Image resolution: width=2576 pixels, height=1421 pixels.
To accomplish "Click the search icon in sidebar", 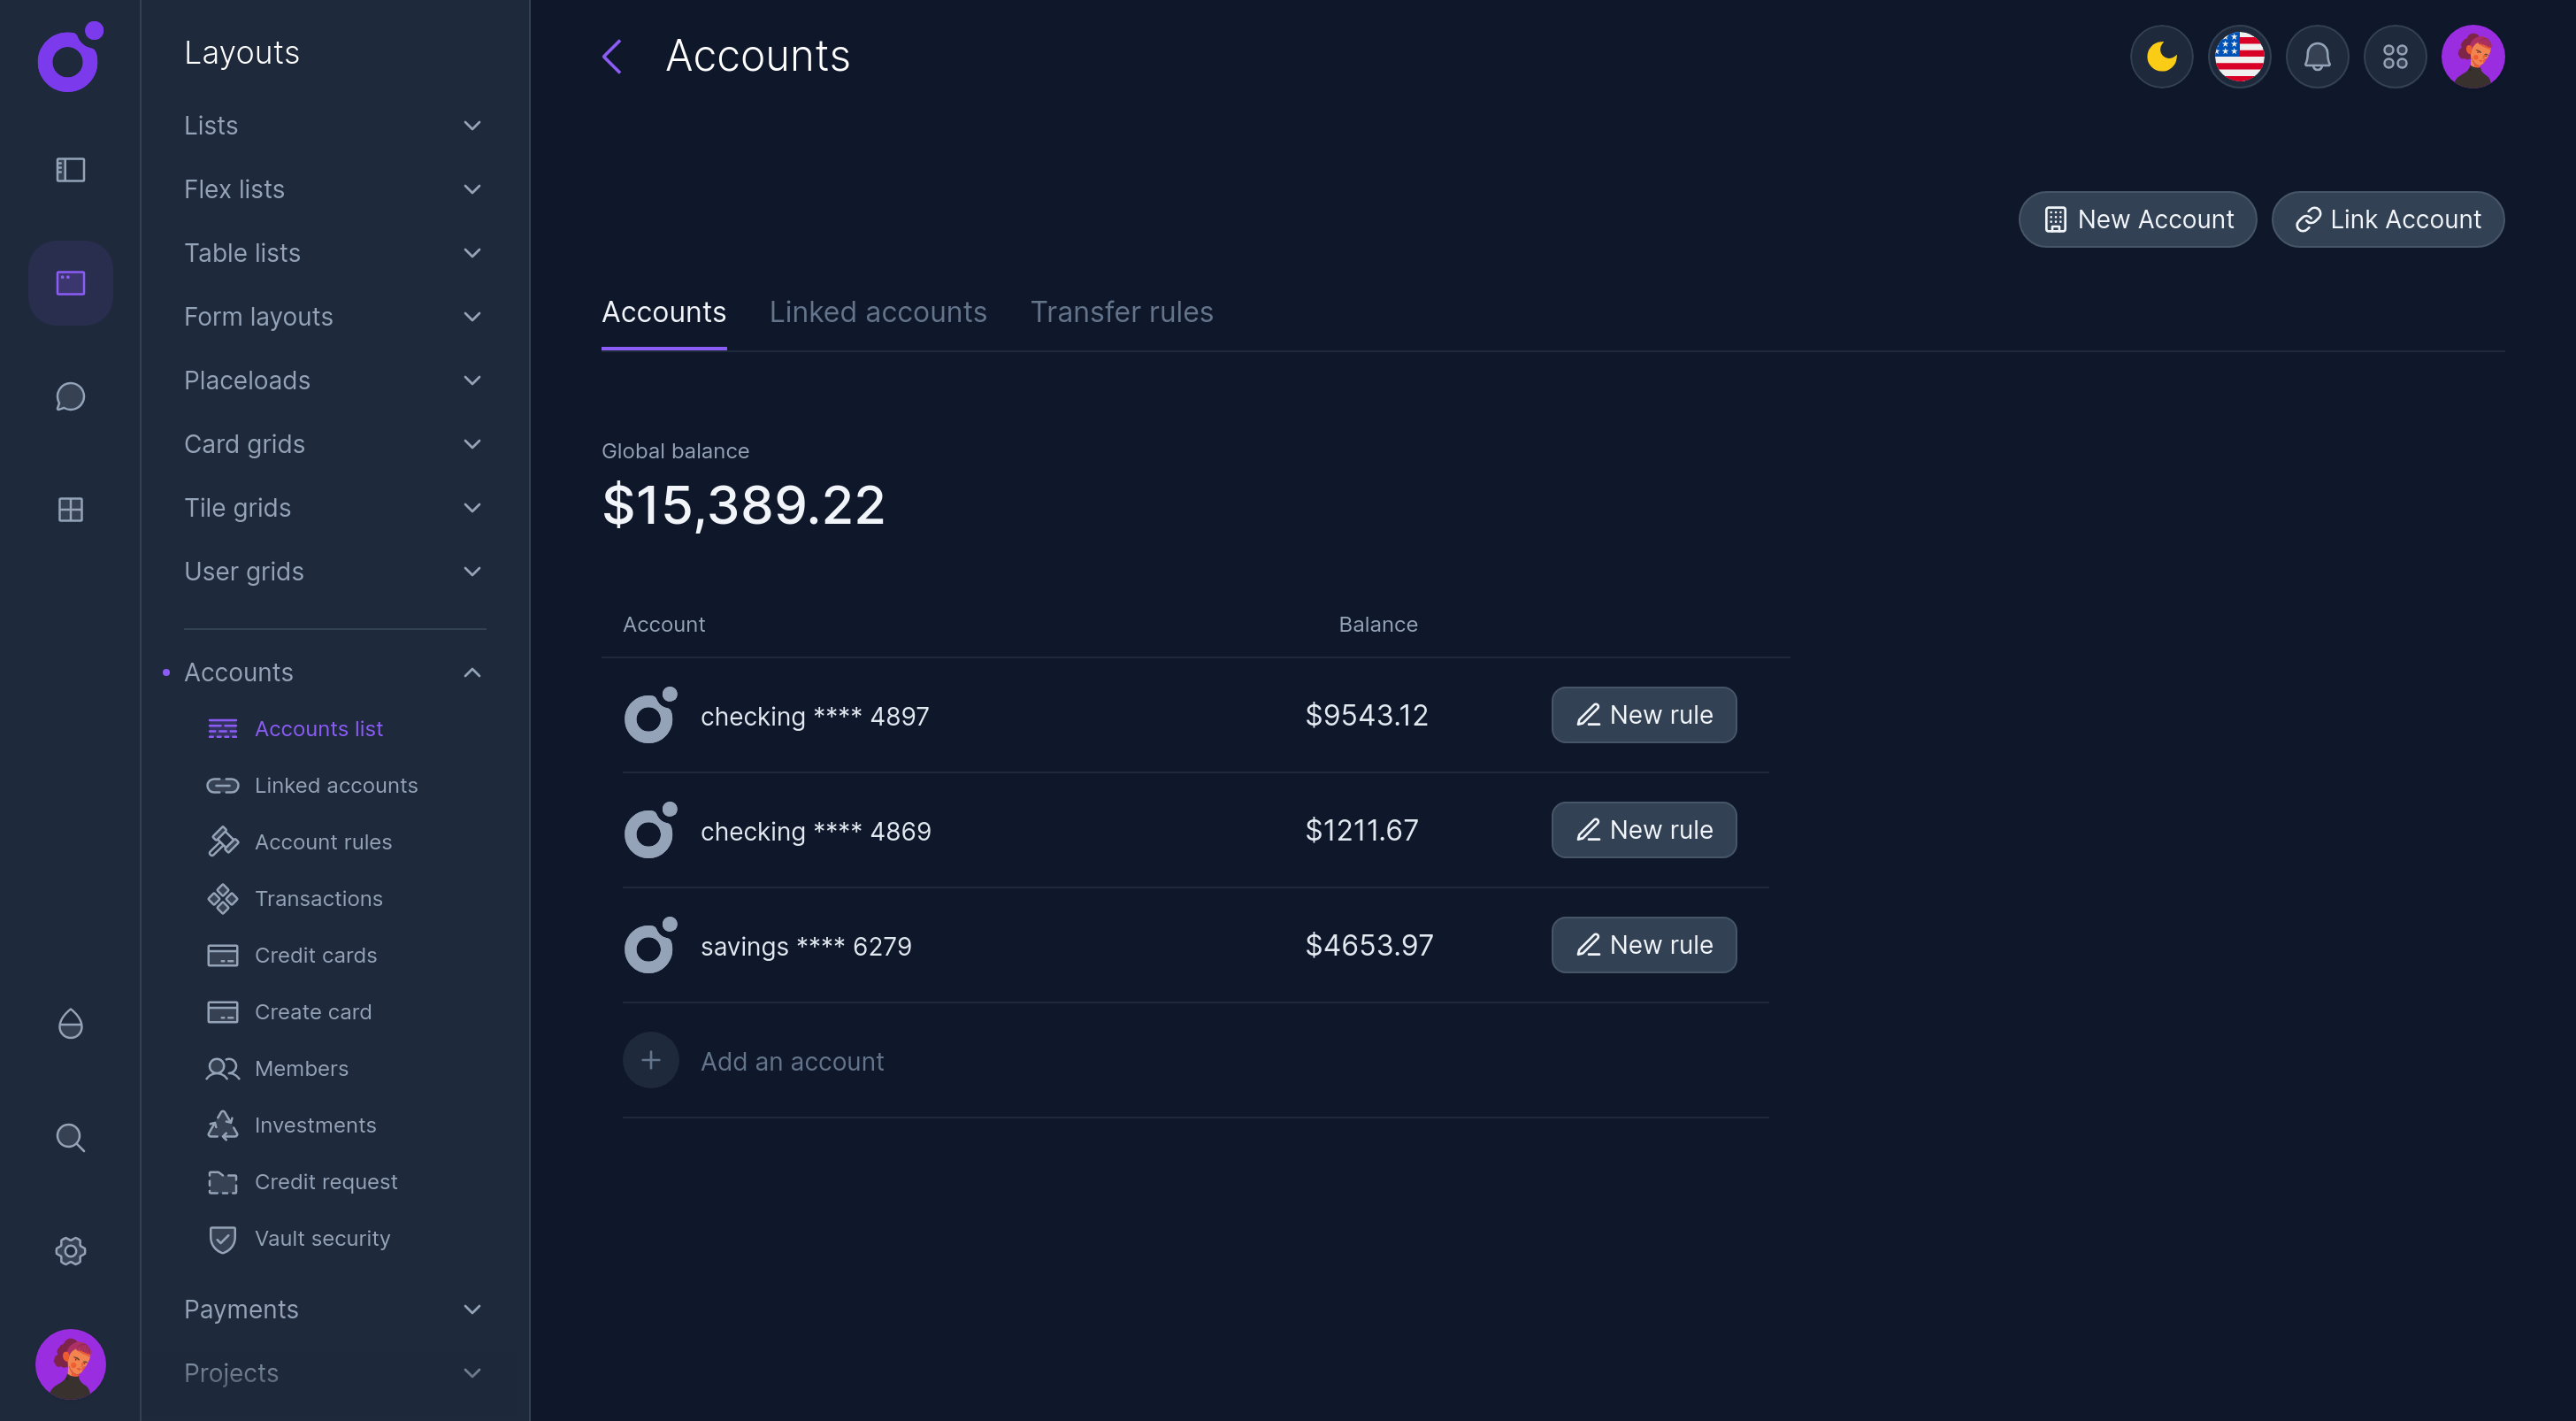I will (x=70, y=1137).
